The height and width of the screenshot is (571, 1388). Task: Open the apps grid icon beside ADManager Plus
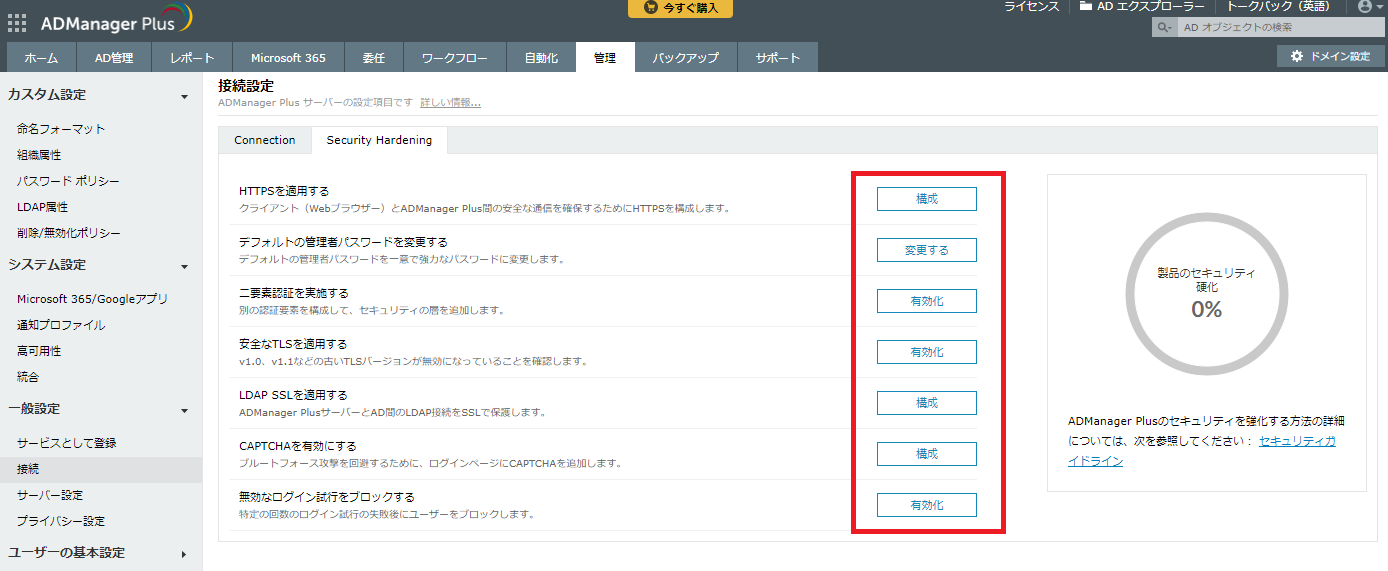18,22
